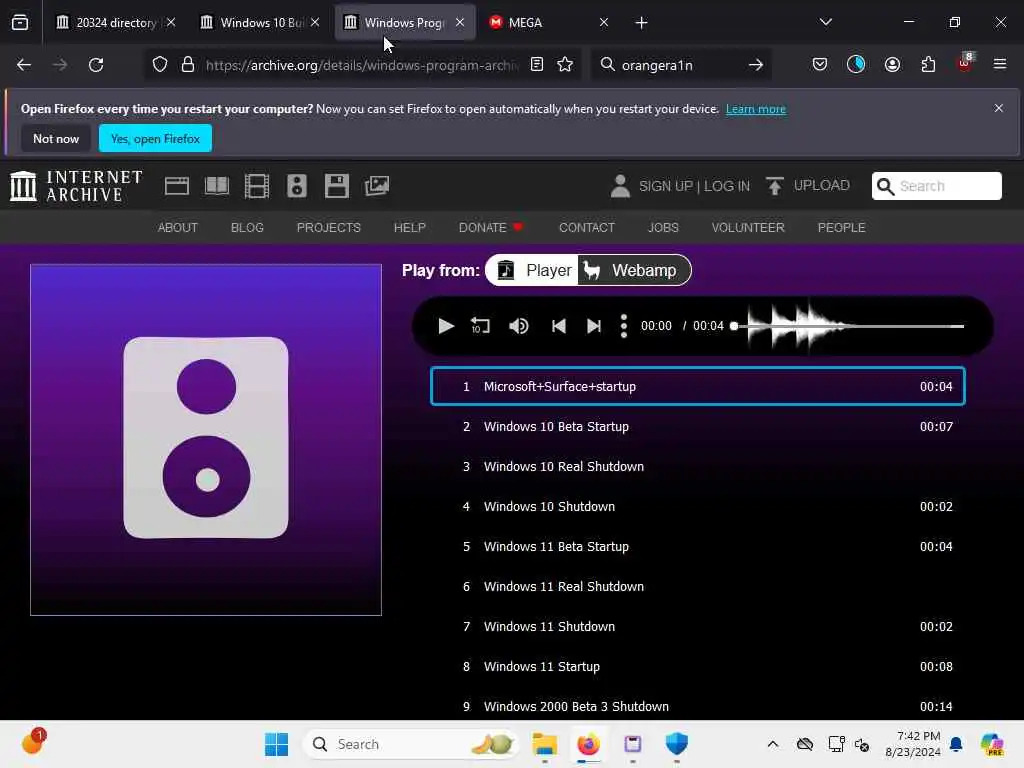Dismiss the Firefox startup notification bar
1024x768 pixels.
pyautogui.click(x=999, y=108)
